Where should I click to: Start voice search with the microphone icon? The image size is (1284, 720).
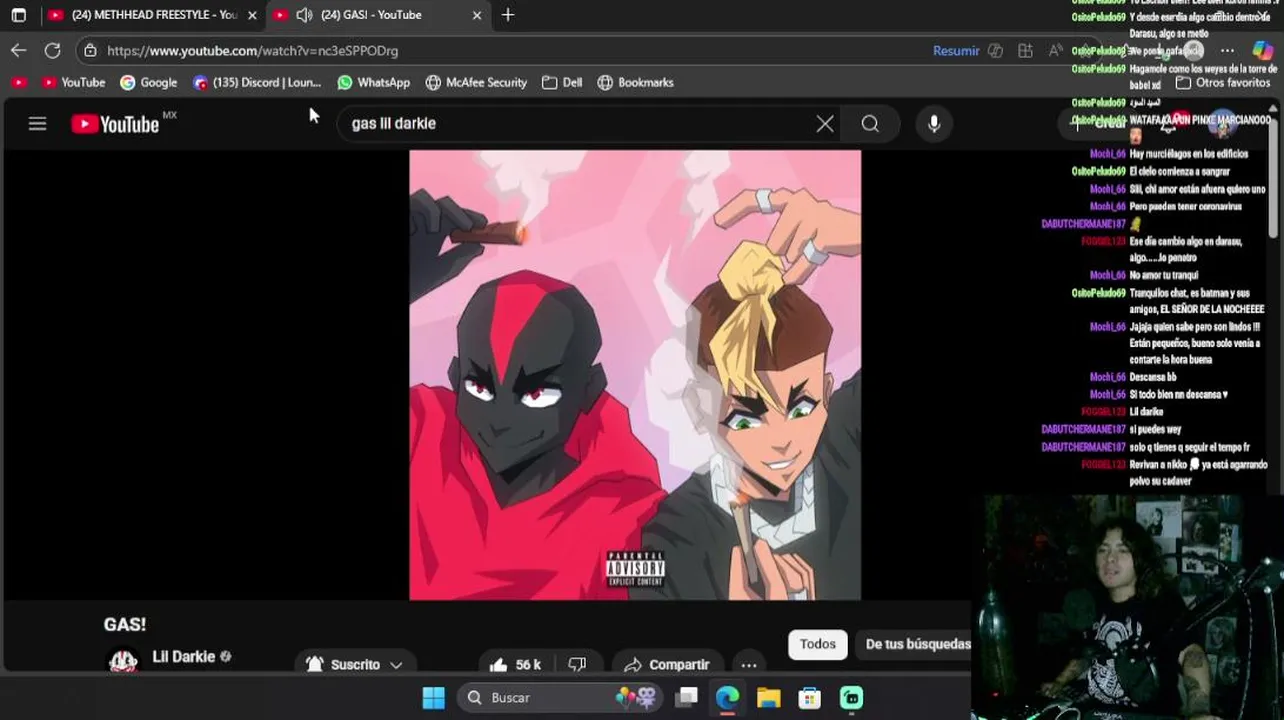(934, 124)
